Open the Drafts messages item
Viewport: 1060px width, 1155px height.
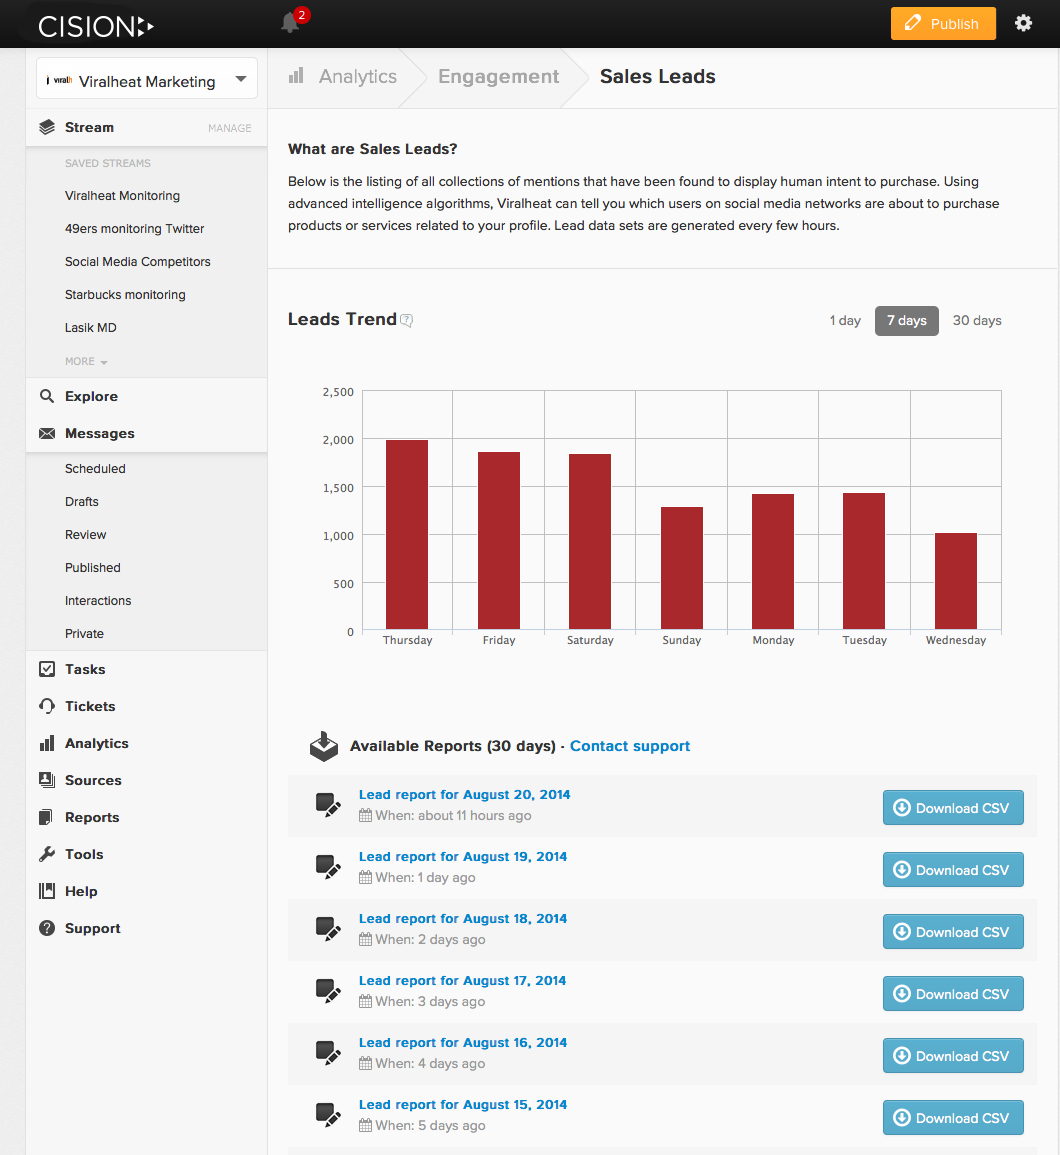coord(82,502)
